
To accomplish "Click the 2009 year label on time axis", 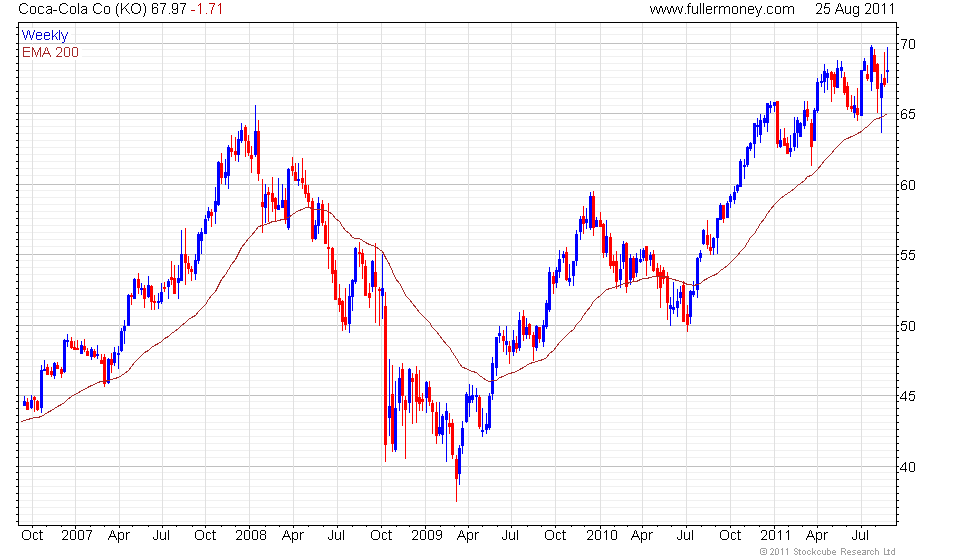I will point(427,536).
